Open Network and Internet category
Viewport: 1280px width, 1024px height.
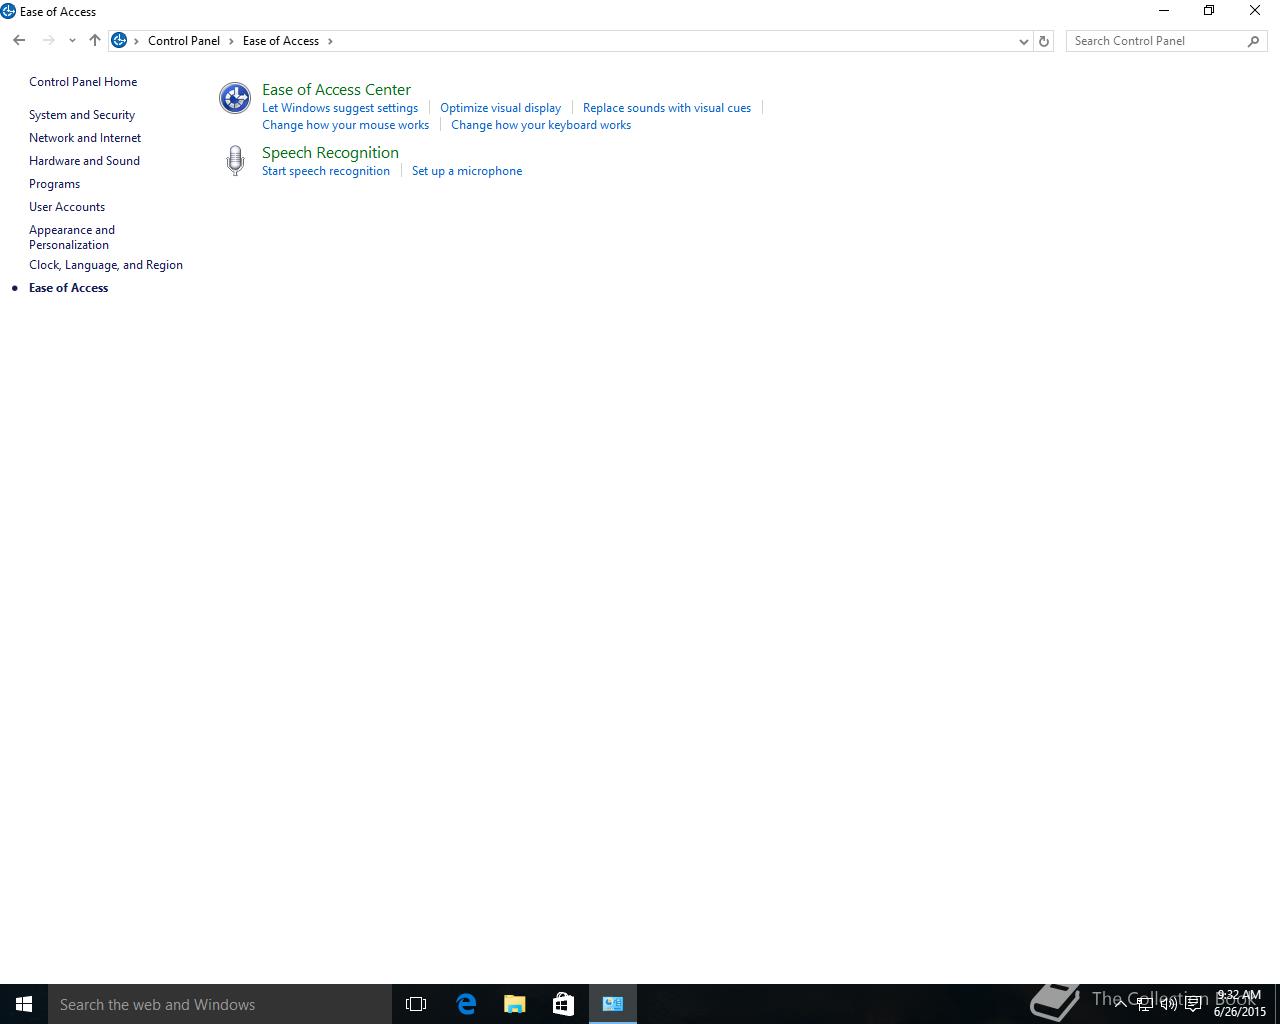[85, 138]
